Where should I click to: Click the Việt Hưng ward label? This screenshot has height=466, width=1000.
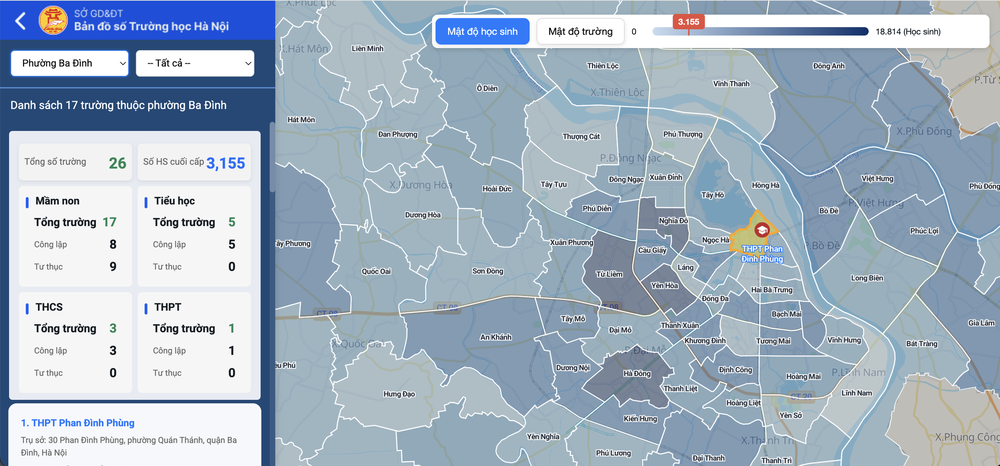tap(877, 178)
